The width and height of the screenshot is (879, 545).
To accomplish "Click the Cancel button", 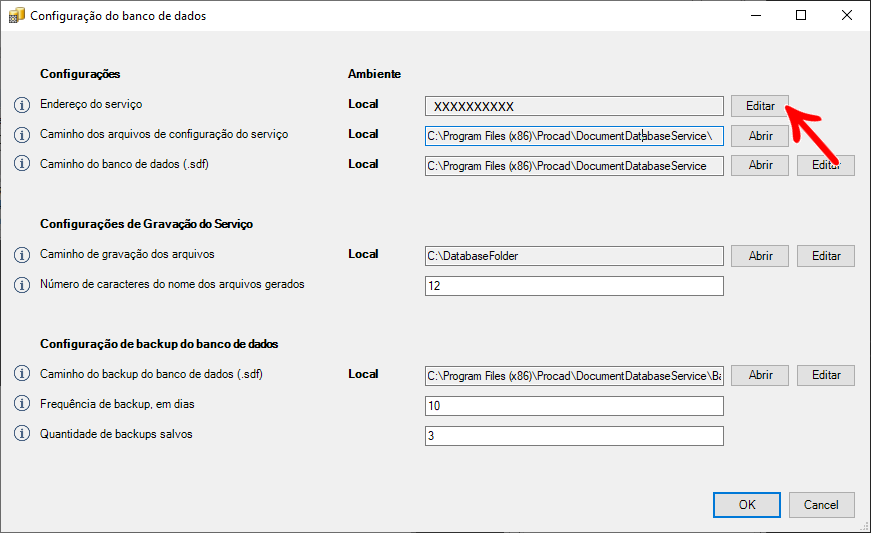I will [x=821, y=505].
